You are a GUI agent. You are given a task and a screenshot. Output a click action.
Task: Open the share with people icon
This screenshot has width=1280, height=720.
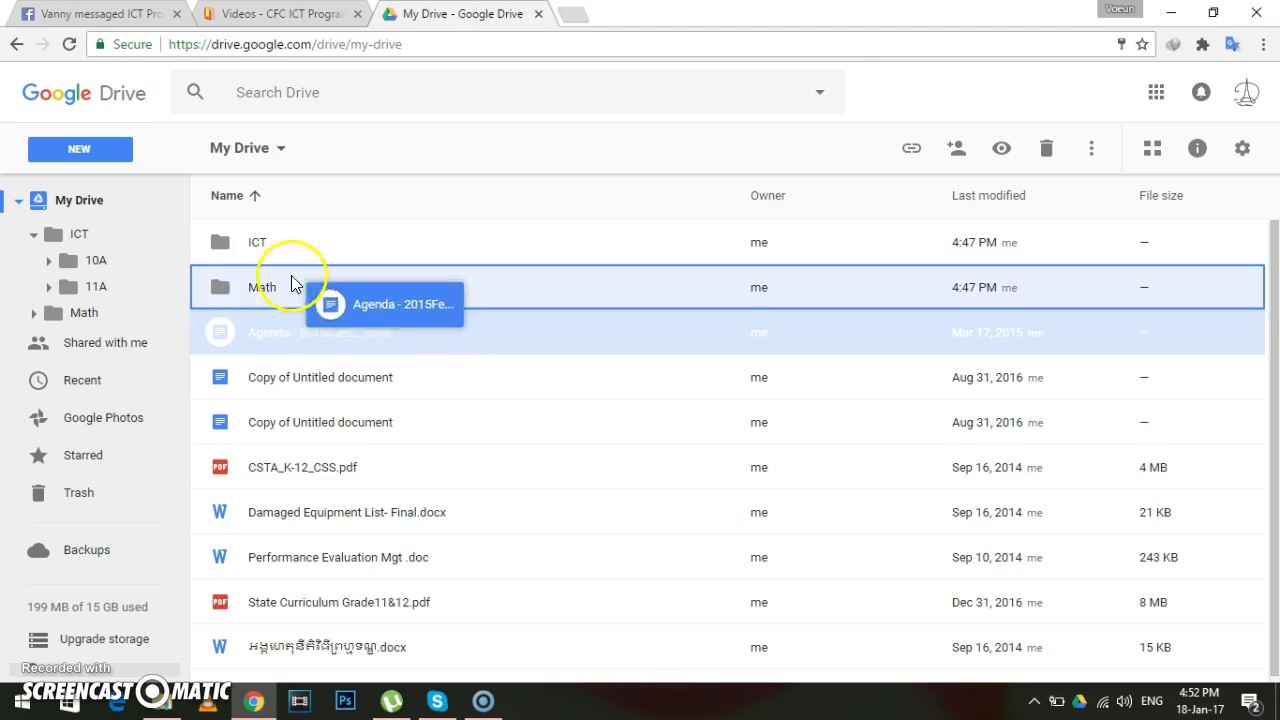(956, 148)
